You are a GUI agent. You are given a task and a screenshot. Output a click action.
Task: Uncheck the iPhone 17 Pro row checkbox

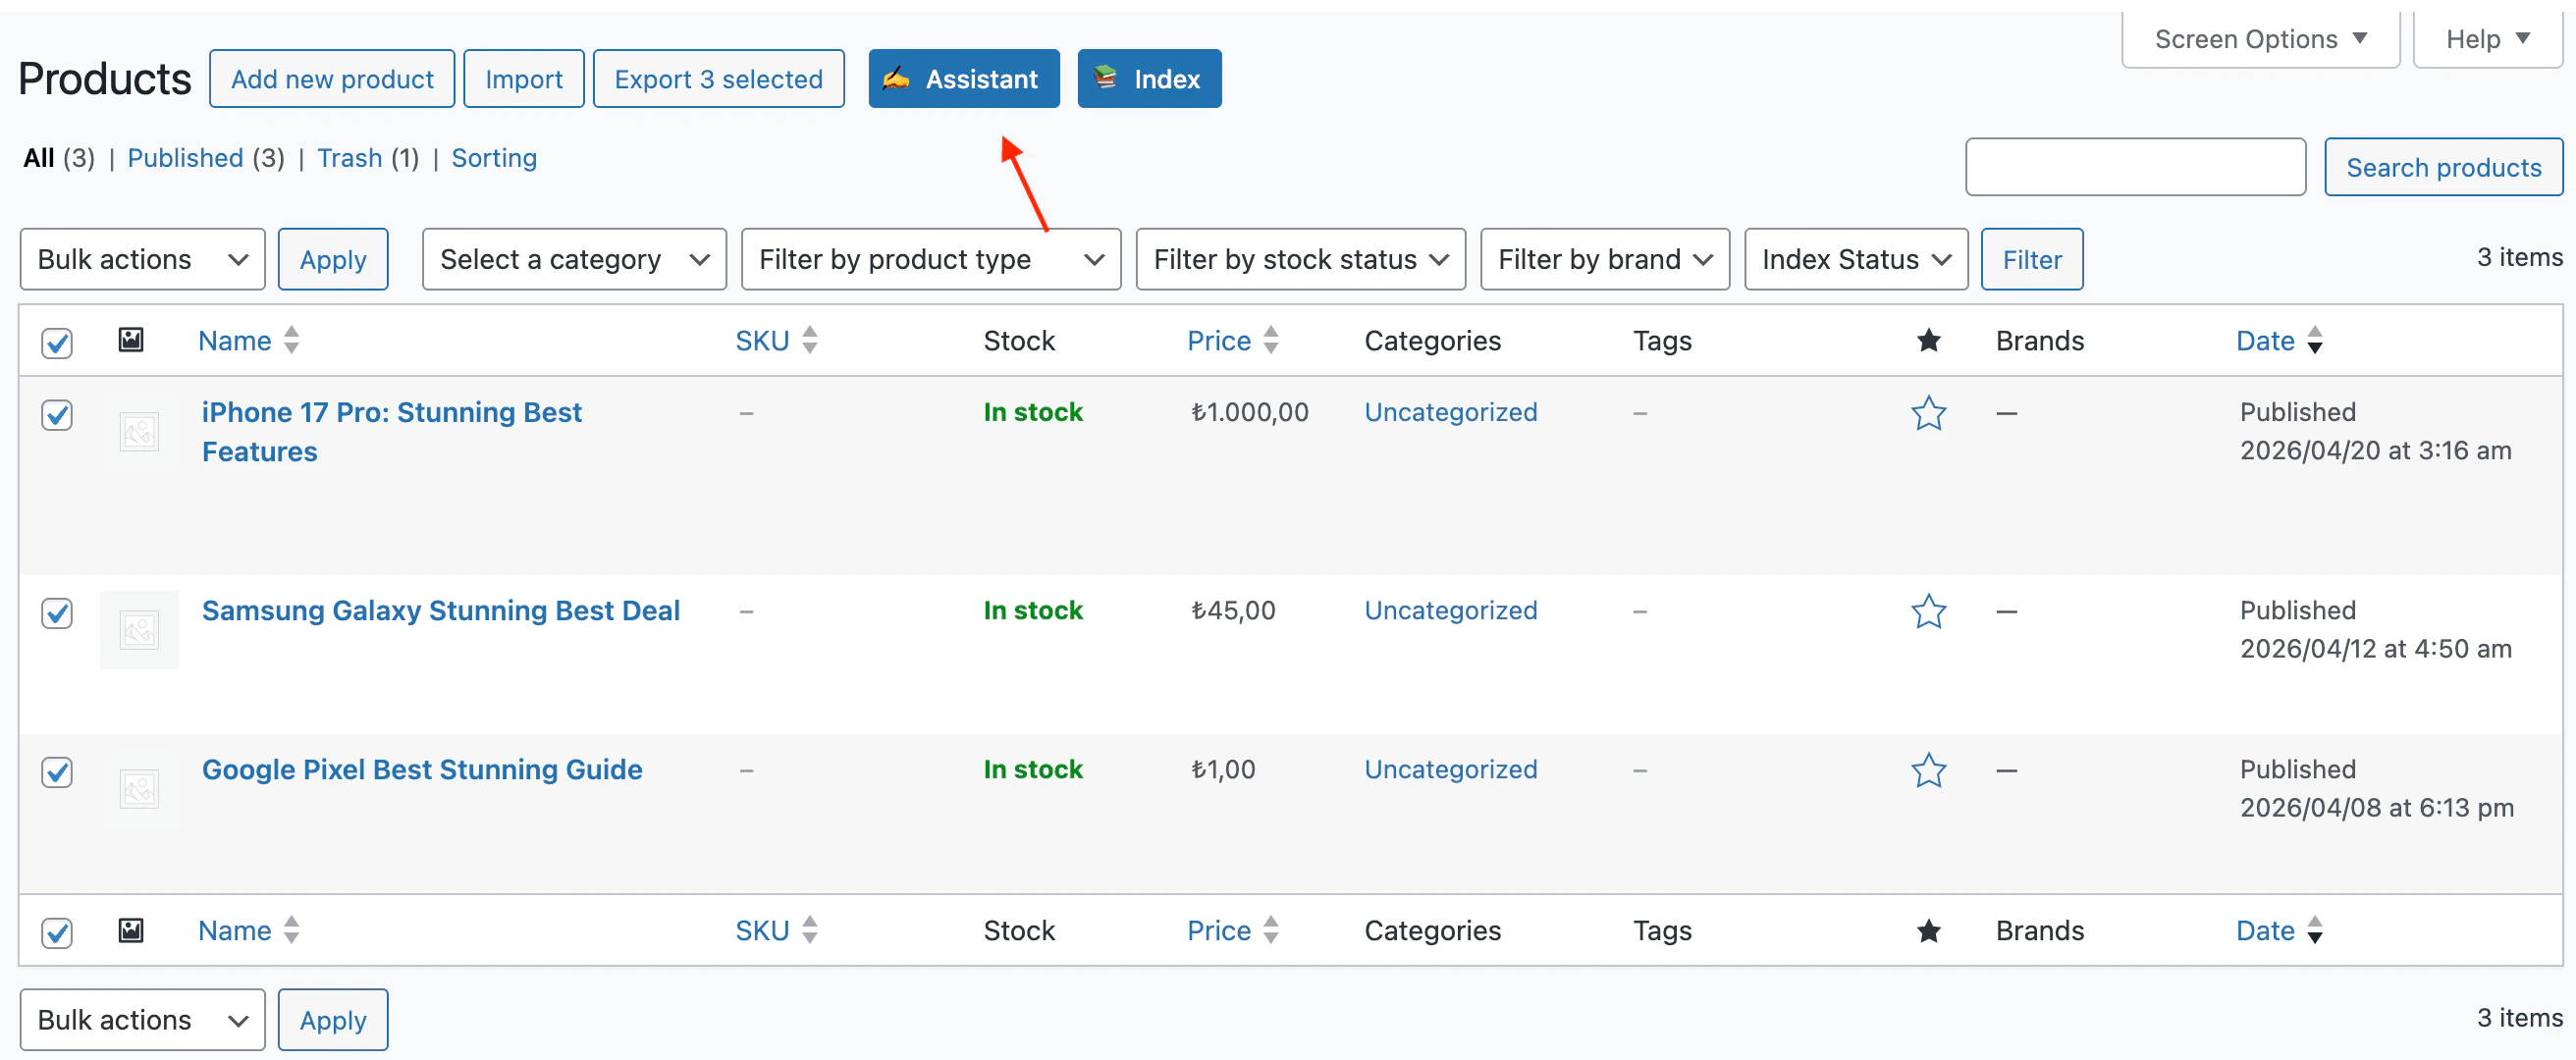[x=57, y=414]
